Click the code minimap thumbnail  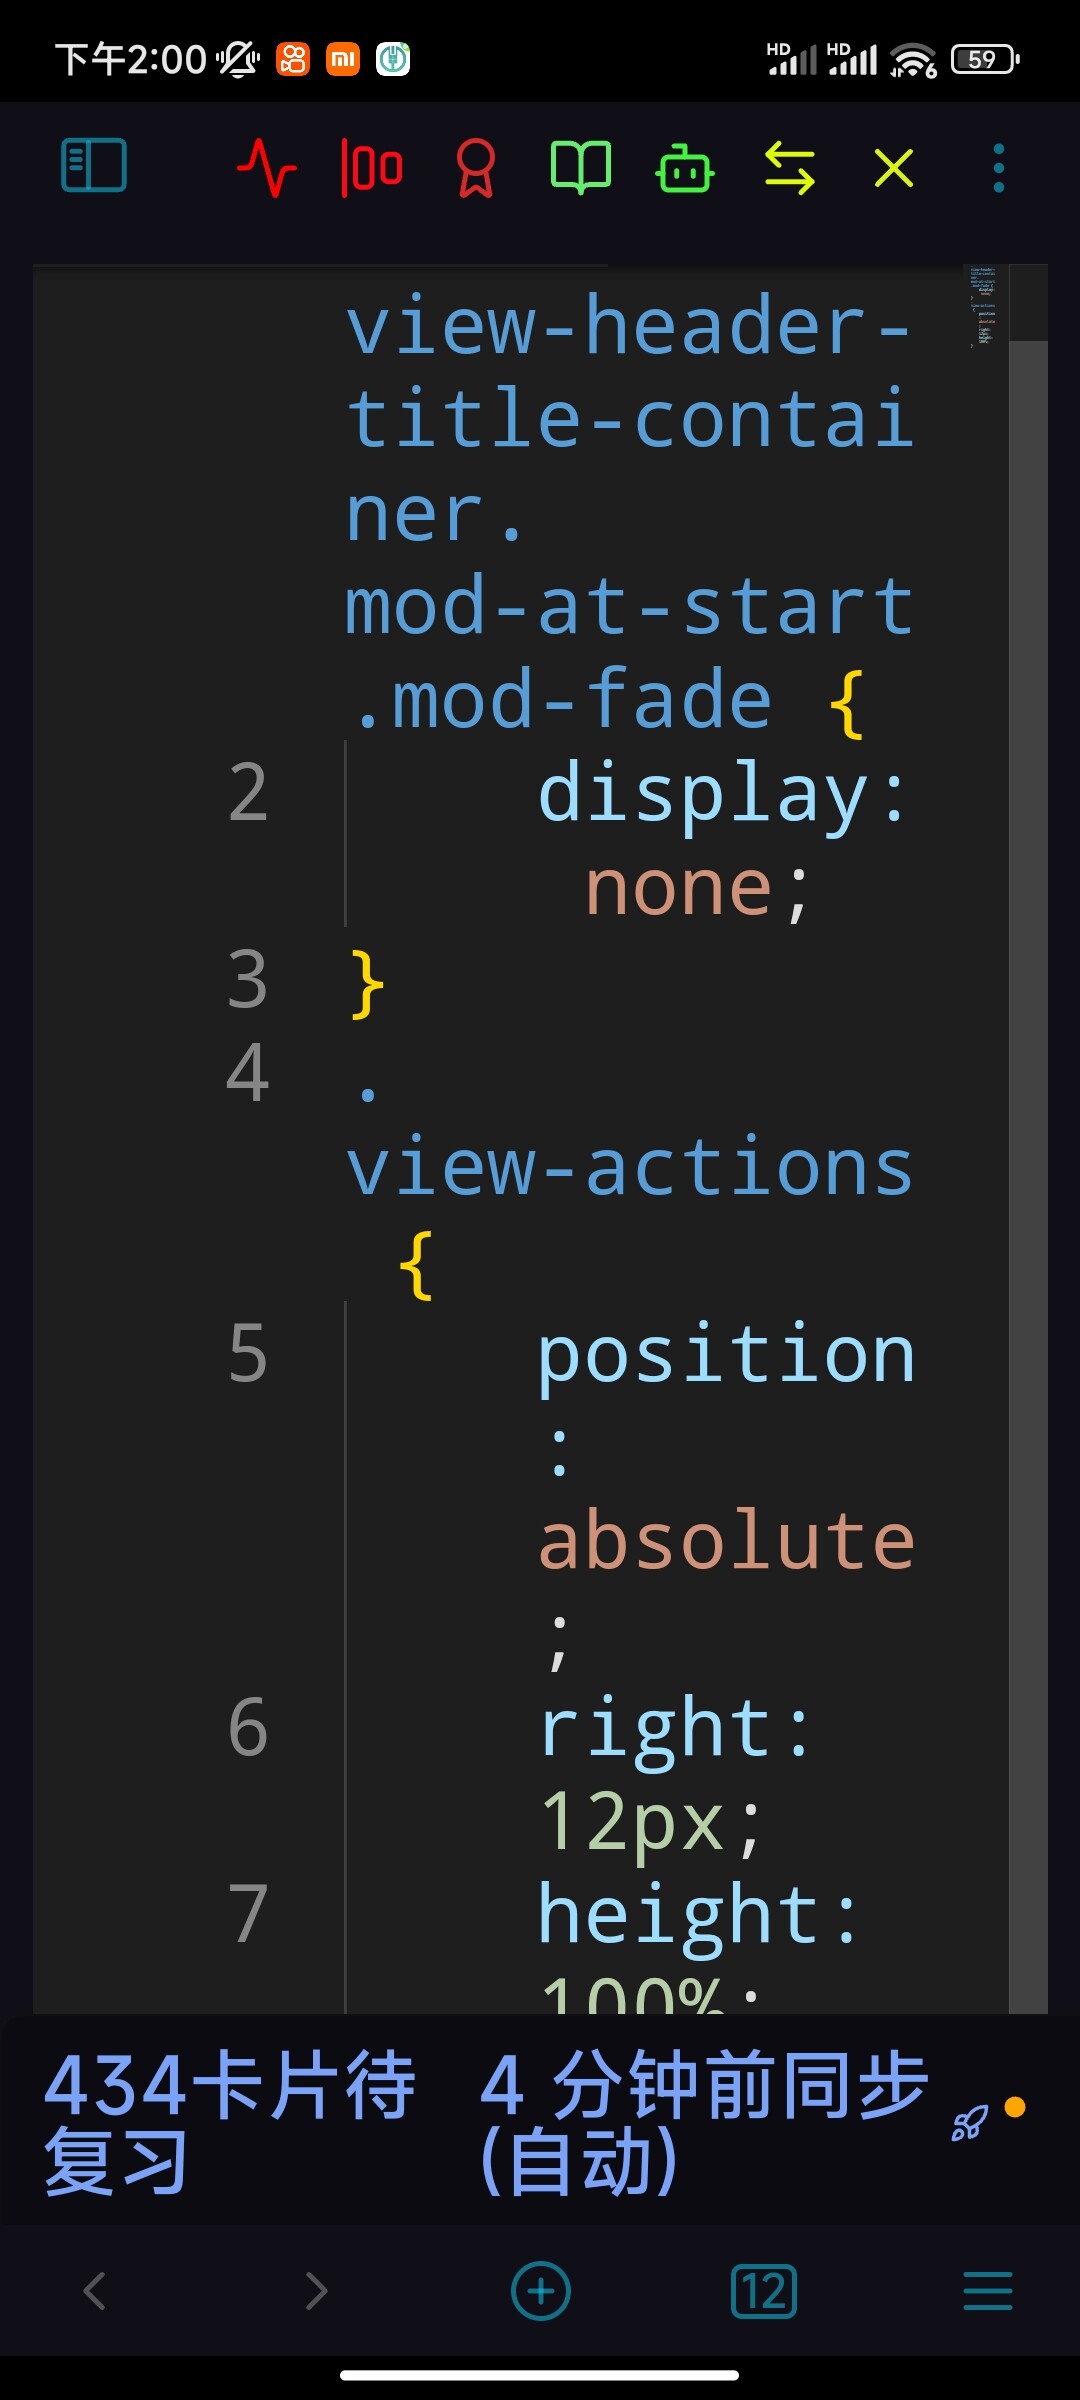(x=985, y=307)
